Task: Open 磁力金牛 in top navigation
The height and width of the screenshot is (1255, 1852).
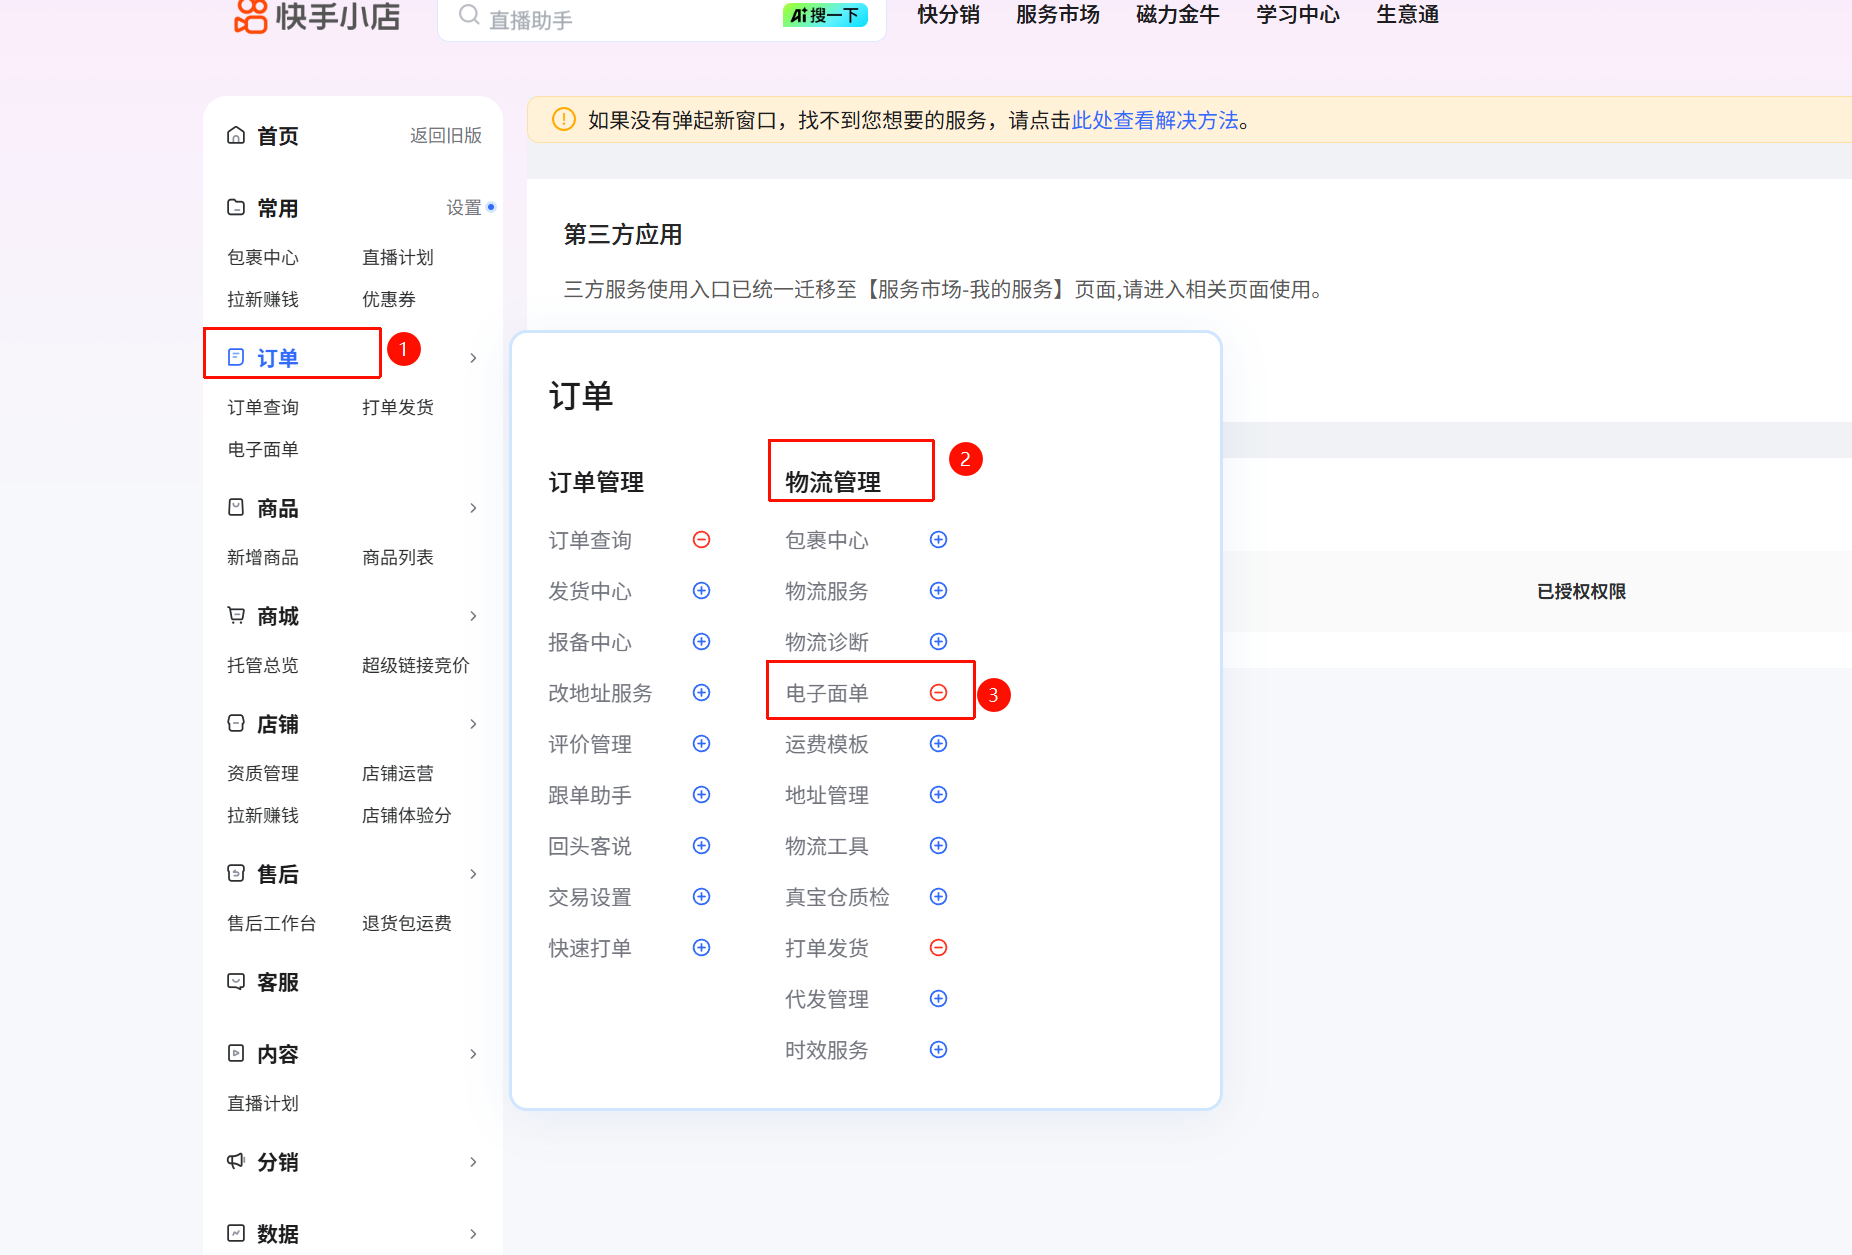Action: 1177,15
